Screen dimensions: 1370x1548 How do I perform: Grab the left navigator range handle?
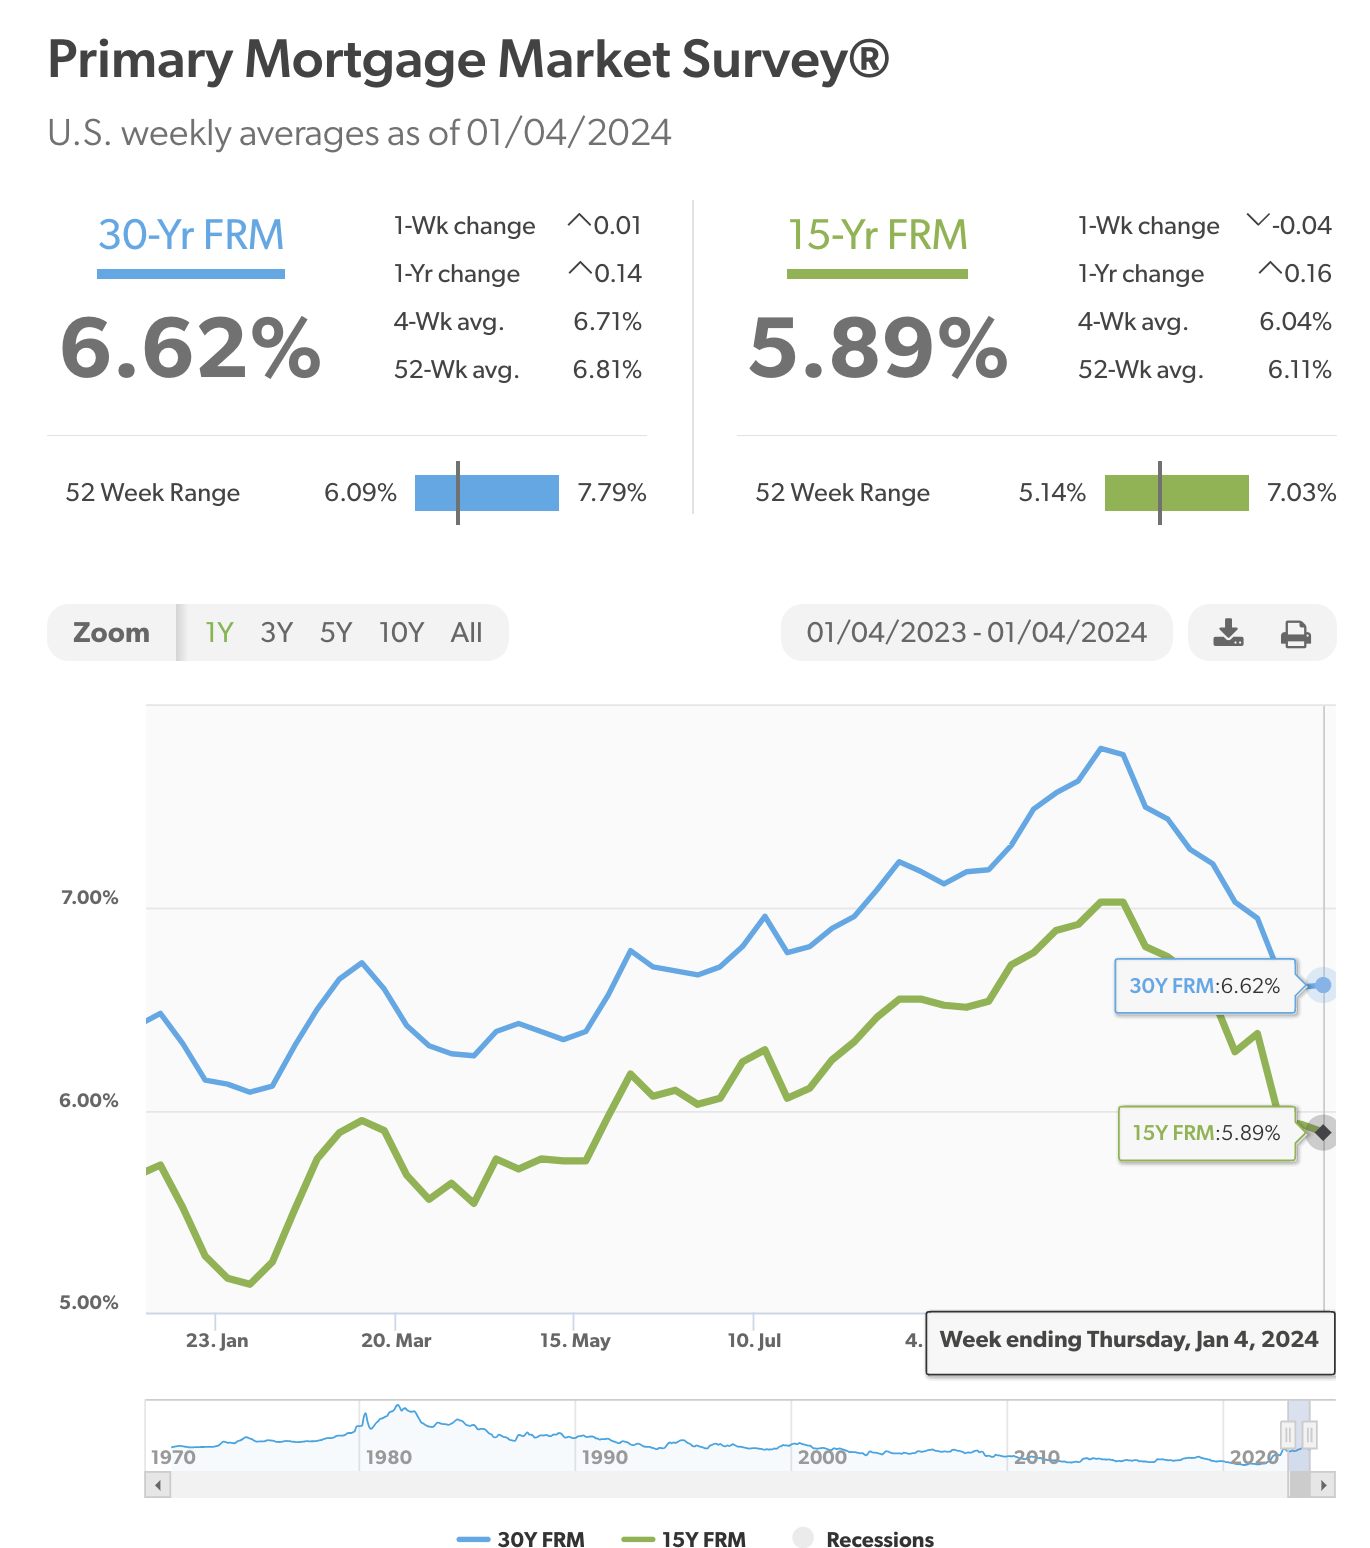[x=1288, y=1436]
